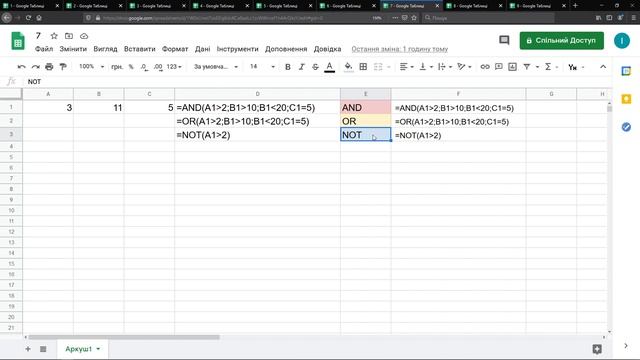640x360 pixels.
Task: Open the Дані menu
Action: click(202, 49)
